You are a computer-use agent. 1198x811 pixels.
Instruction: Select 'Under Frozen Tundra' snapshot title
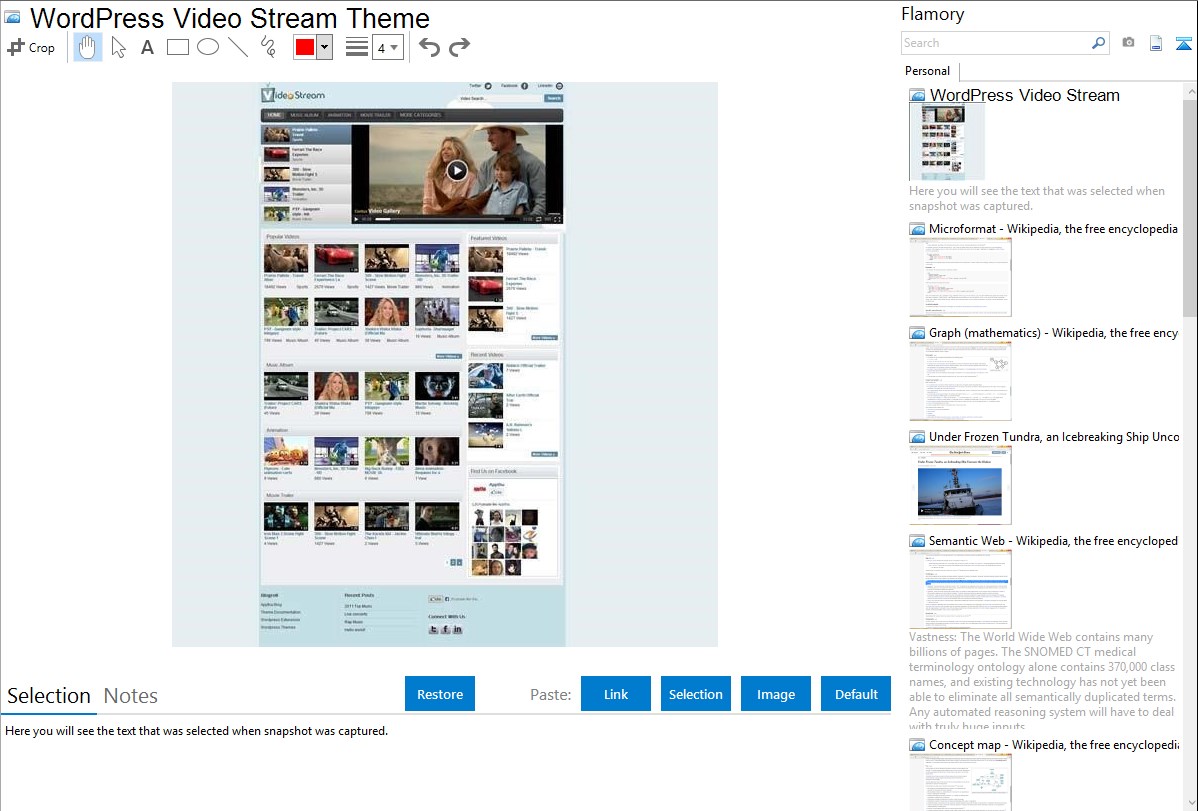(x=1054, y=436)
